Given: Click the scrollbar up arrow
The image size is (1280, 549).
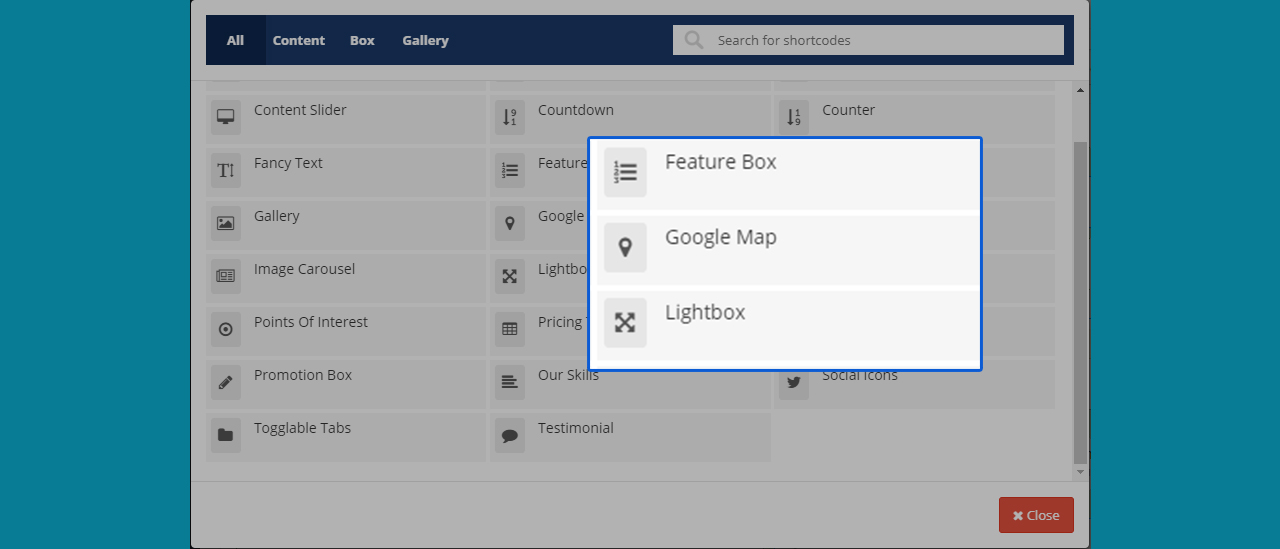Looking at the screenshot, I should 1080,91.
